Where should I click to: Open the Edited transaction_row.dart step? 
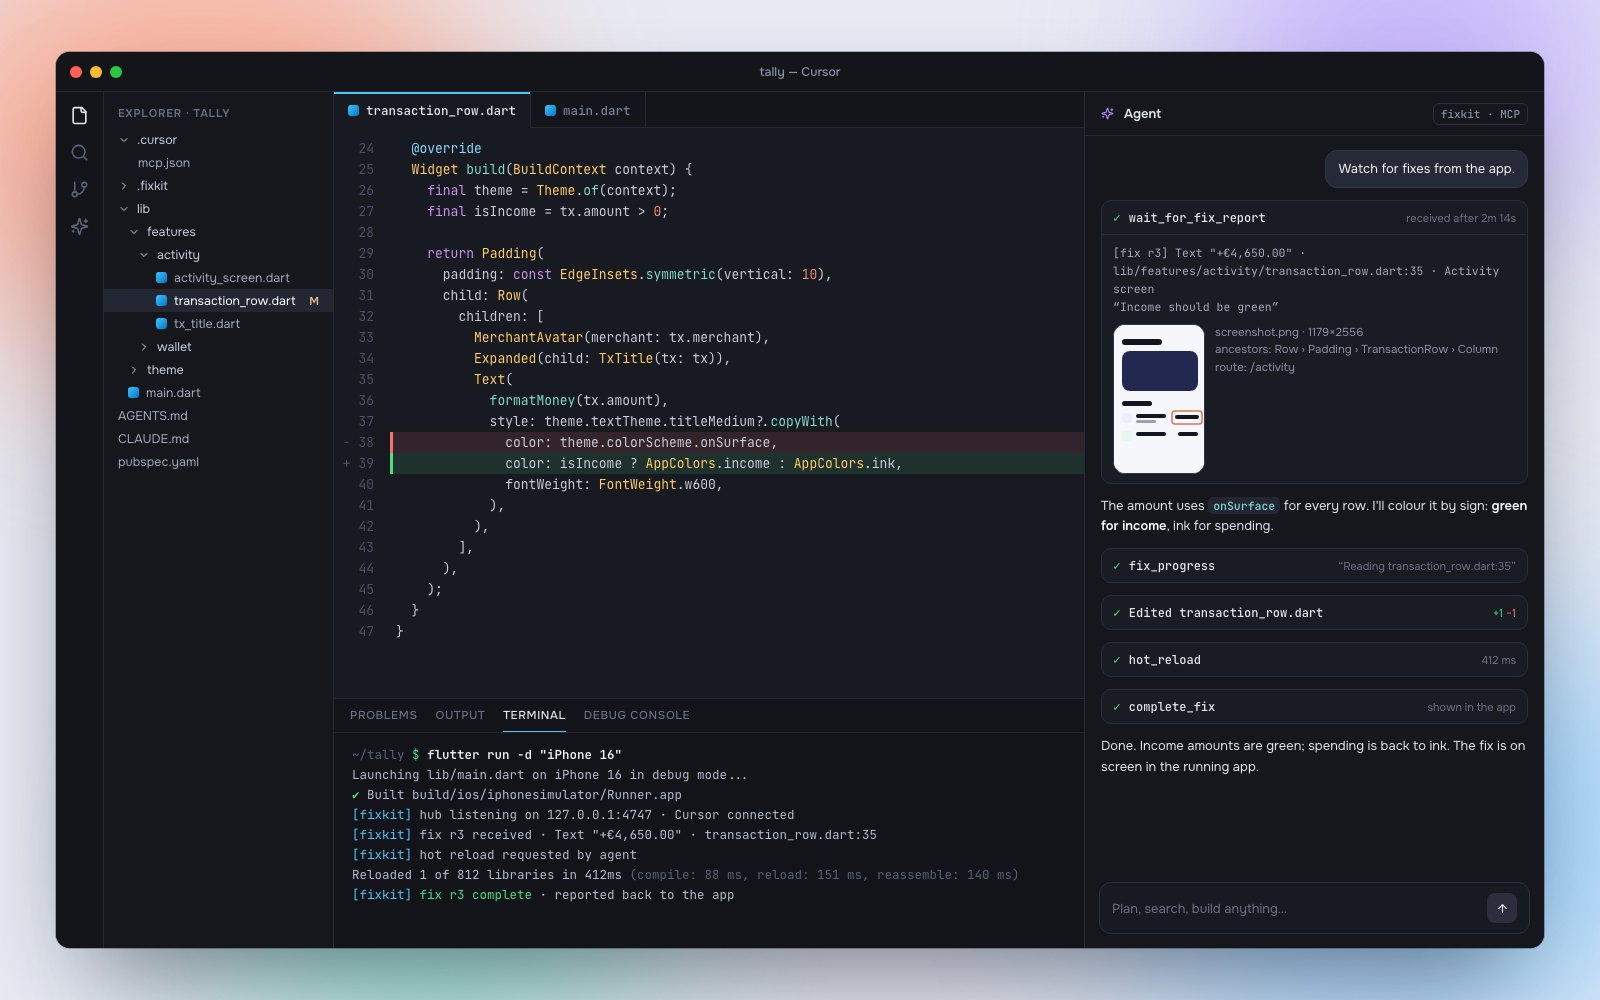pos(1314,613)
